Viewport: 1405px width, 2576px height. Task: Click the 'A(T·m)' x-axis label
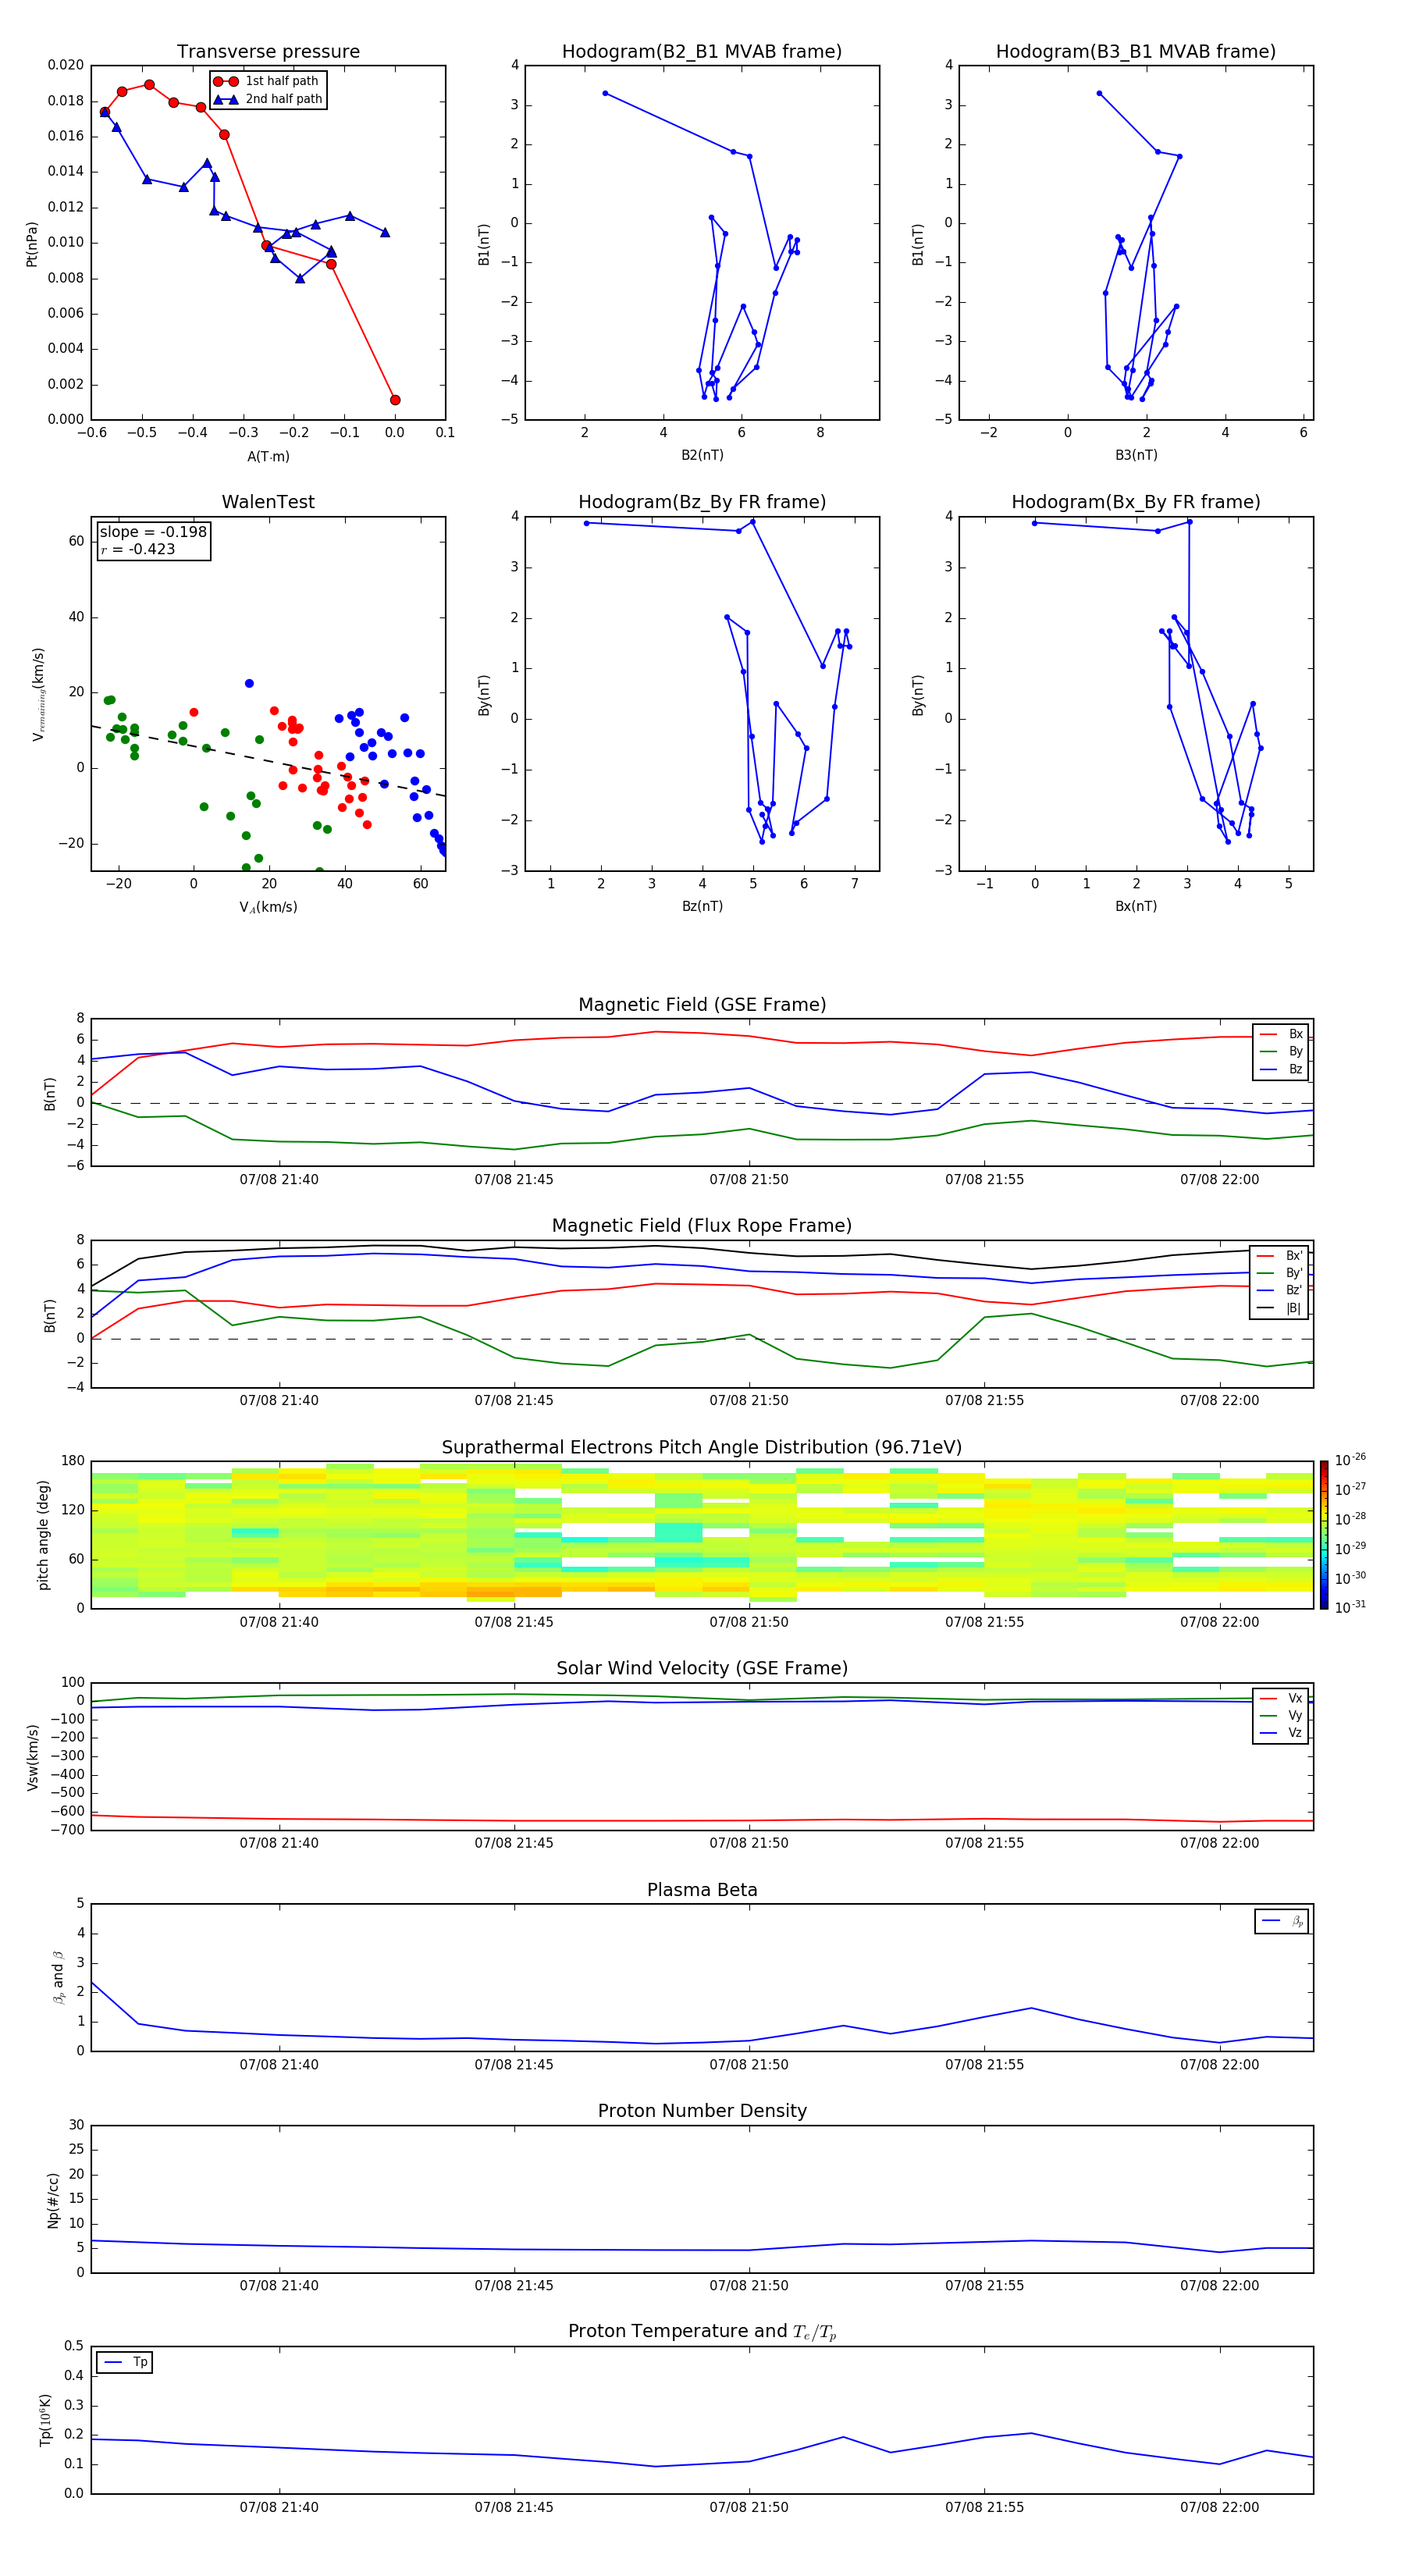[x=268, y=456]
